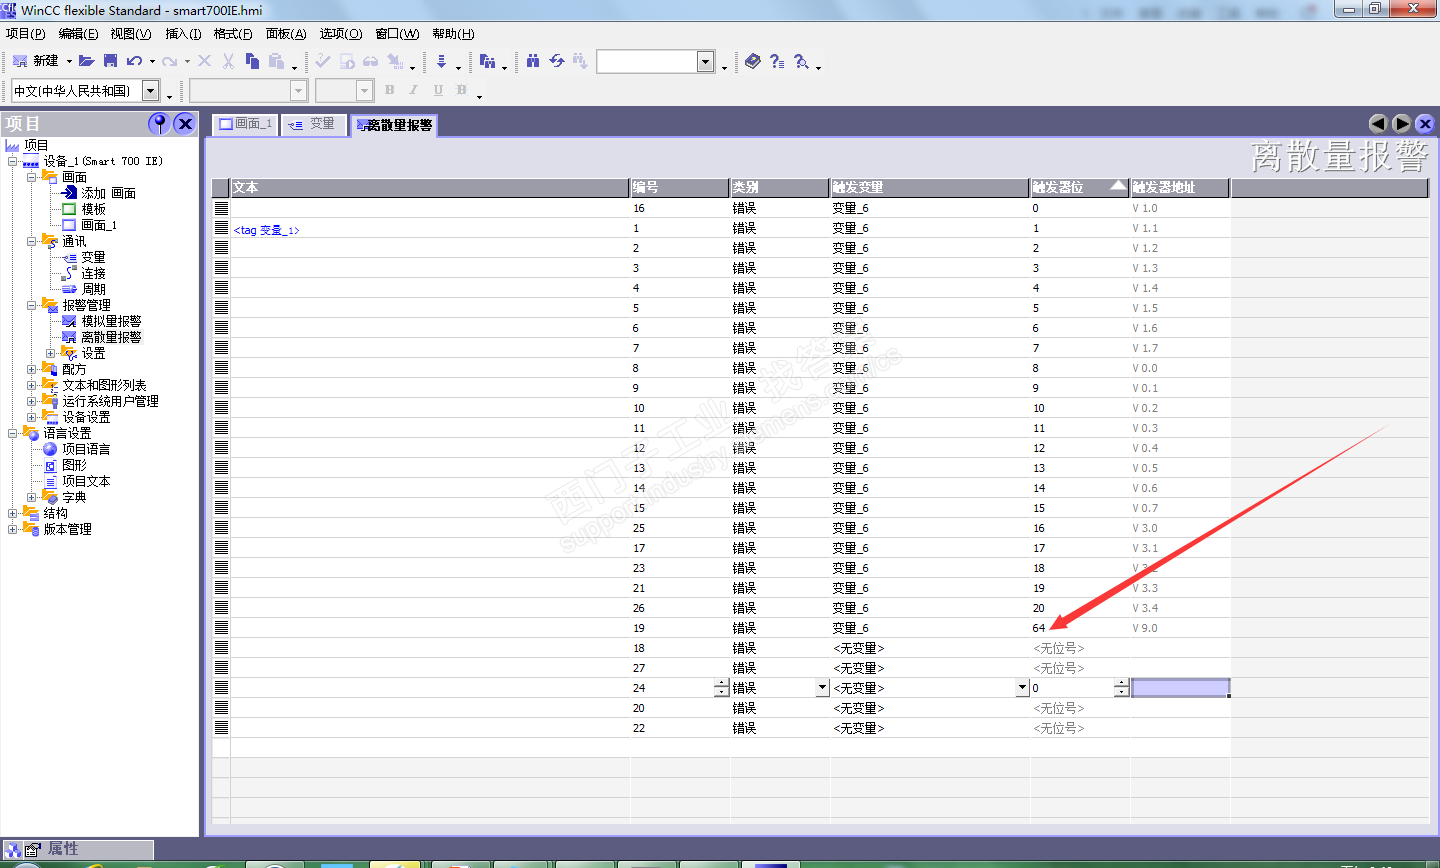The image size is (1440, 868).
Task: Open the 选项(O) menu
Action: [x=341, y=33]
